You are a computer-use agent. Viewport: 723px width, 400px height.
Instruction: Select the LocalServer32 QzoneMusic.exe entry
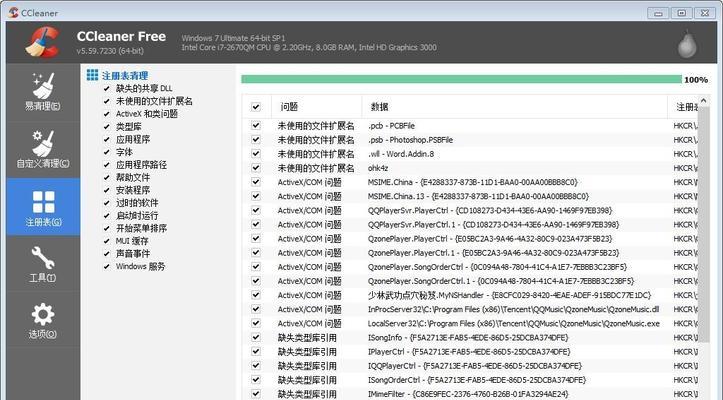(x=514, y=323)
